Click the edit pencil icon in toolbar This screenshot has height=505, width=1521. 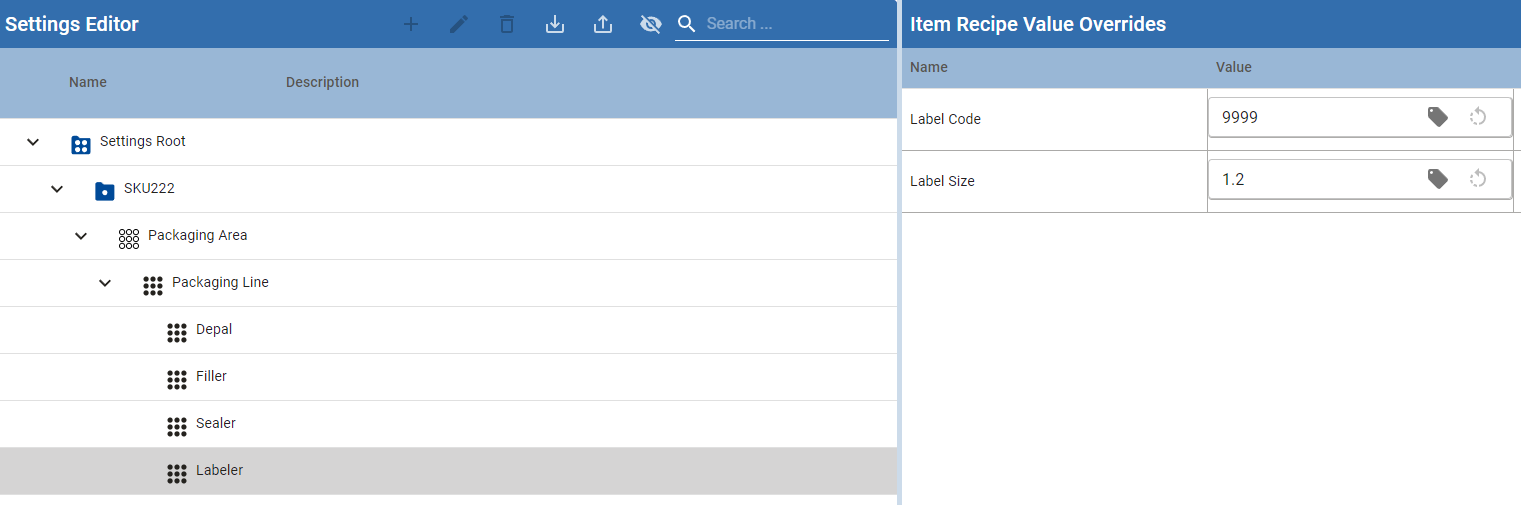pos(459,24)
